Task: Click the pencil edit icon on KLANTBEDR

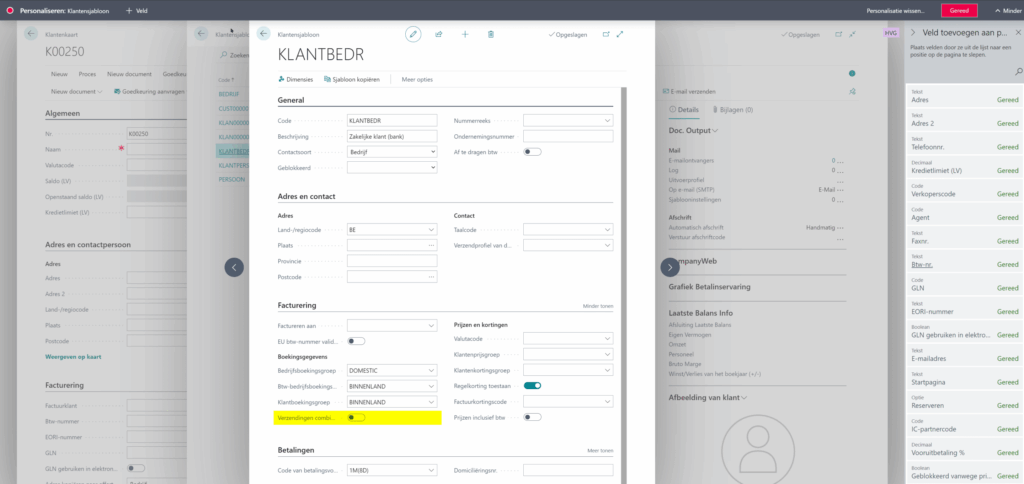Action: tap(413, 34)
